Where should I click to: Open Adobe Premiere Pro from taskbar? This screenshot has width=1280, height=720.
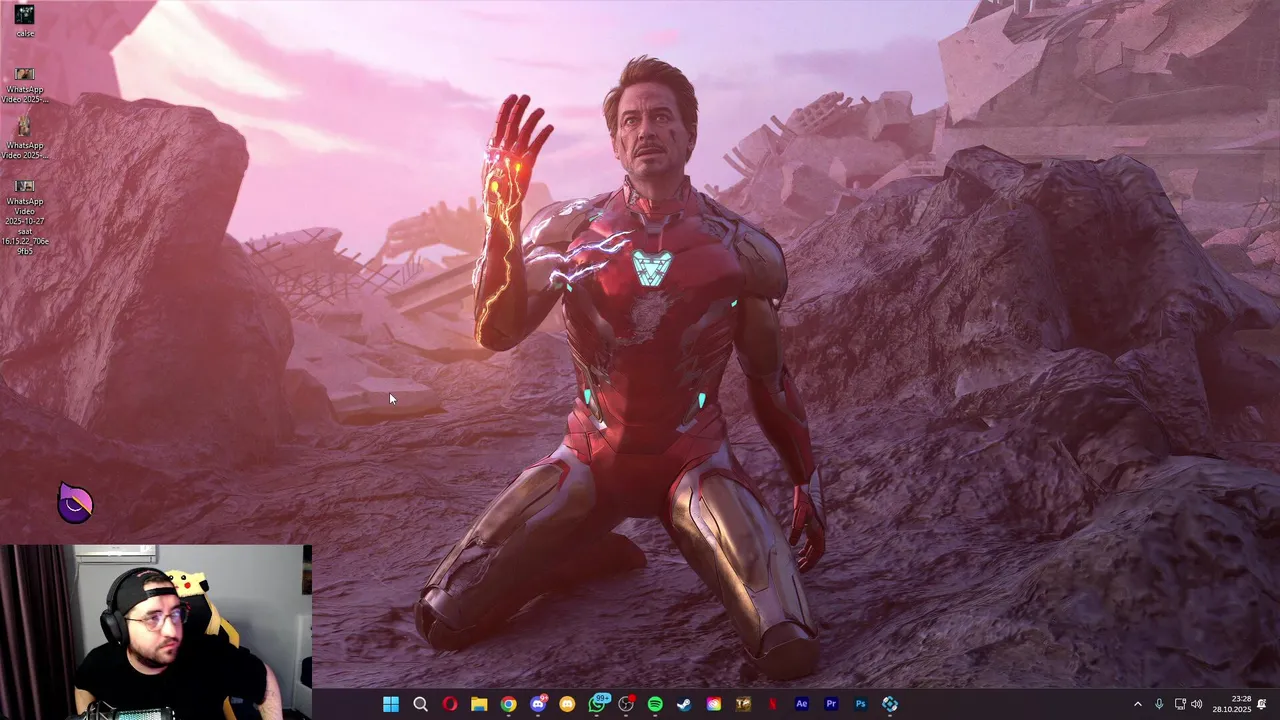point(831,704)
